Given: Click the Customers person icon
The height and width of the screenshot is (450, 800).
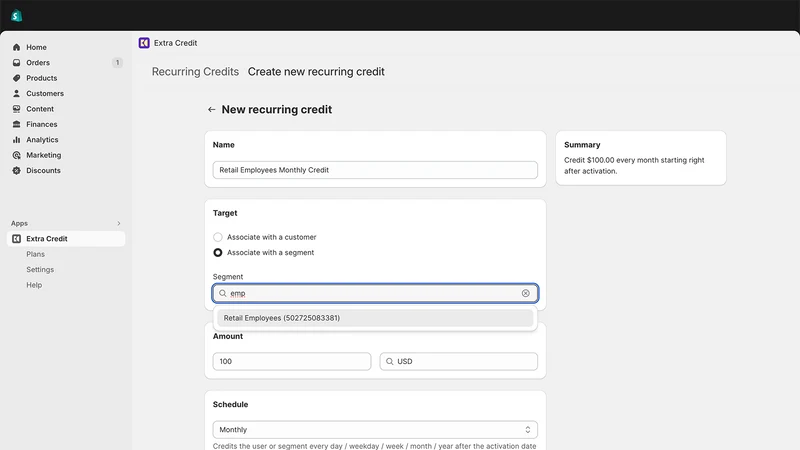Looking at the screenshot, I should click(16, 93).
